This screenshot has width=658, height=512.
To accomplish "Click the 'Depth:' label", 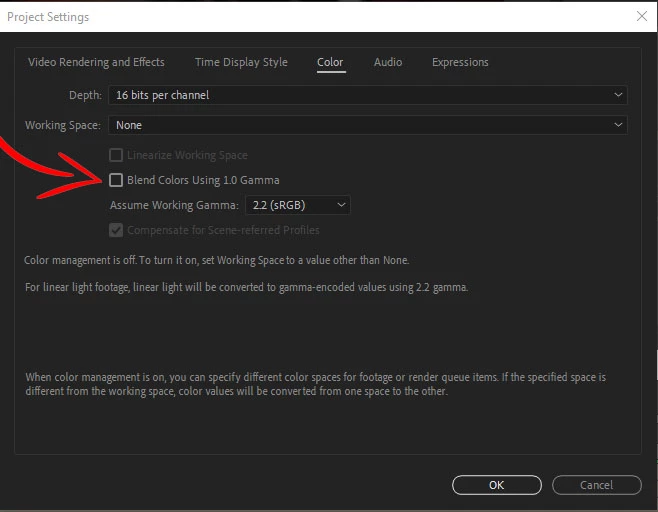I will pyautogui.click(x=85, y=95).
